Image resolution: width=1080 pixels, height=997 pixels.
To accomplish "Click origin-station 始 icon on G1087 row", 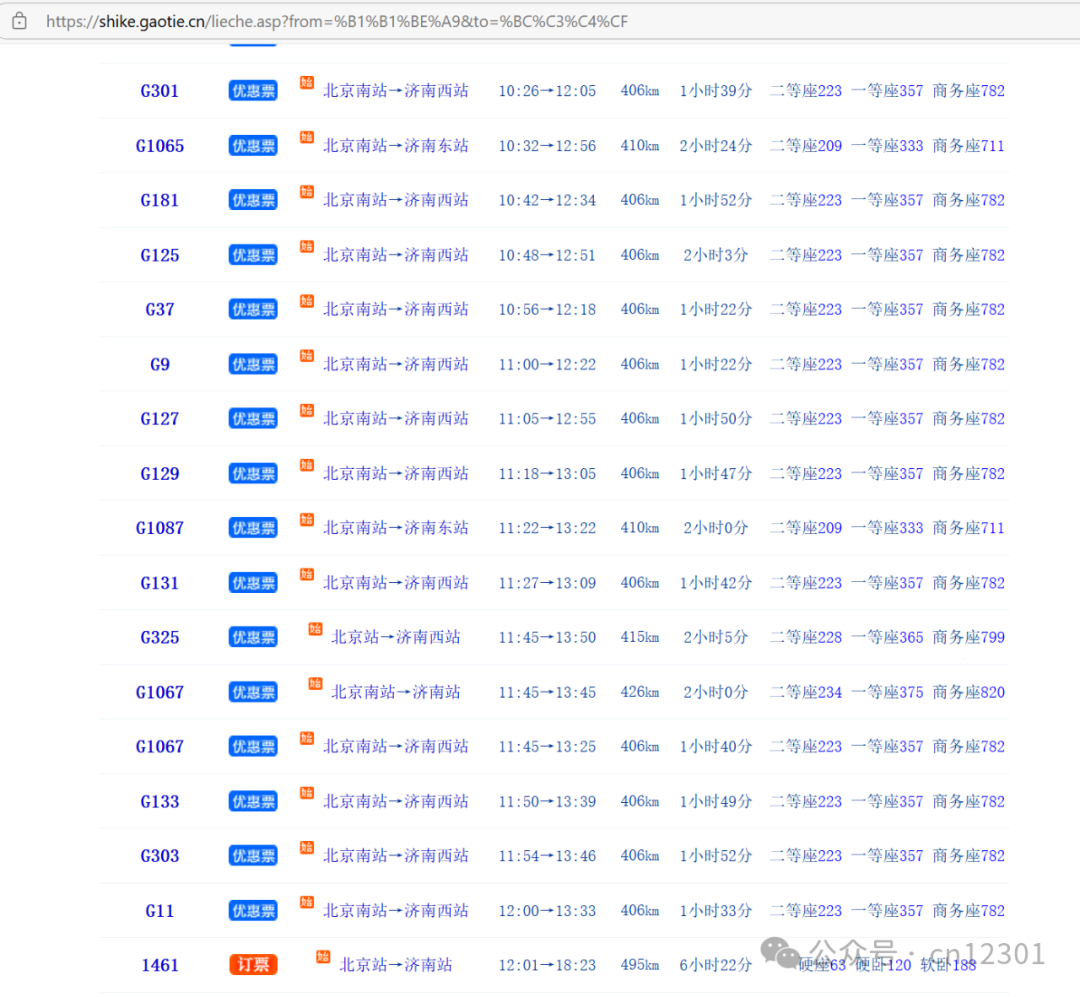I will (x=307, y=520).
